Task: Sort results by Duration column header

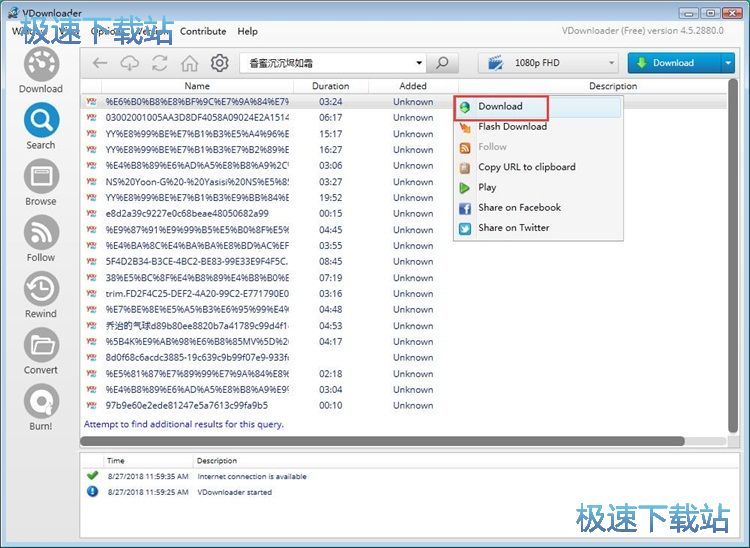Action: click(331, 86)
